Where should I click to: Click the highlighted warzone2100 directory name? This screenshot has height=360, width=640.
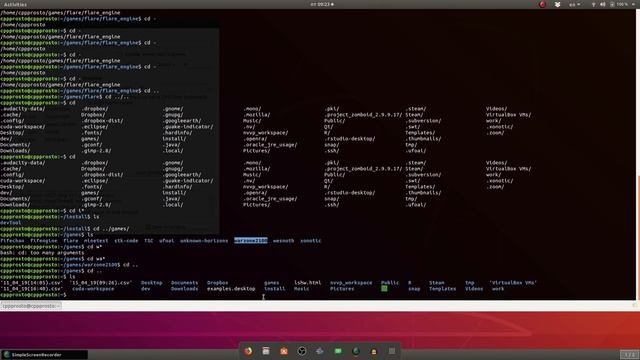pos(251,241)
